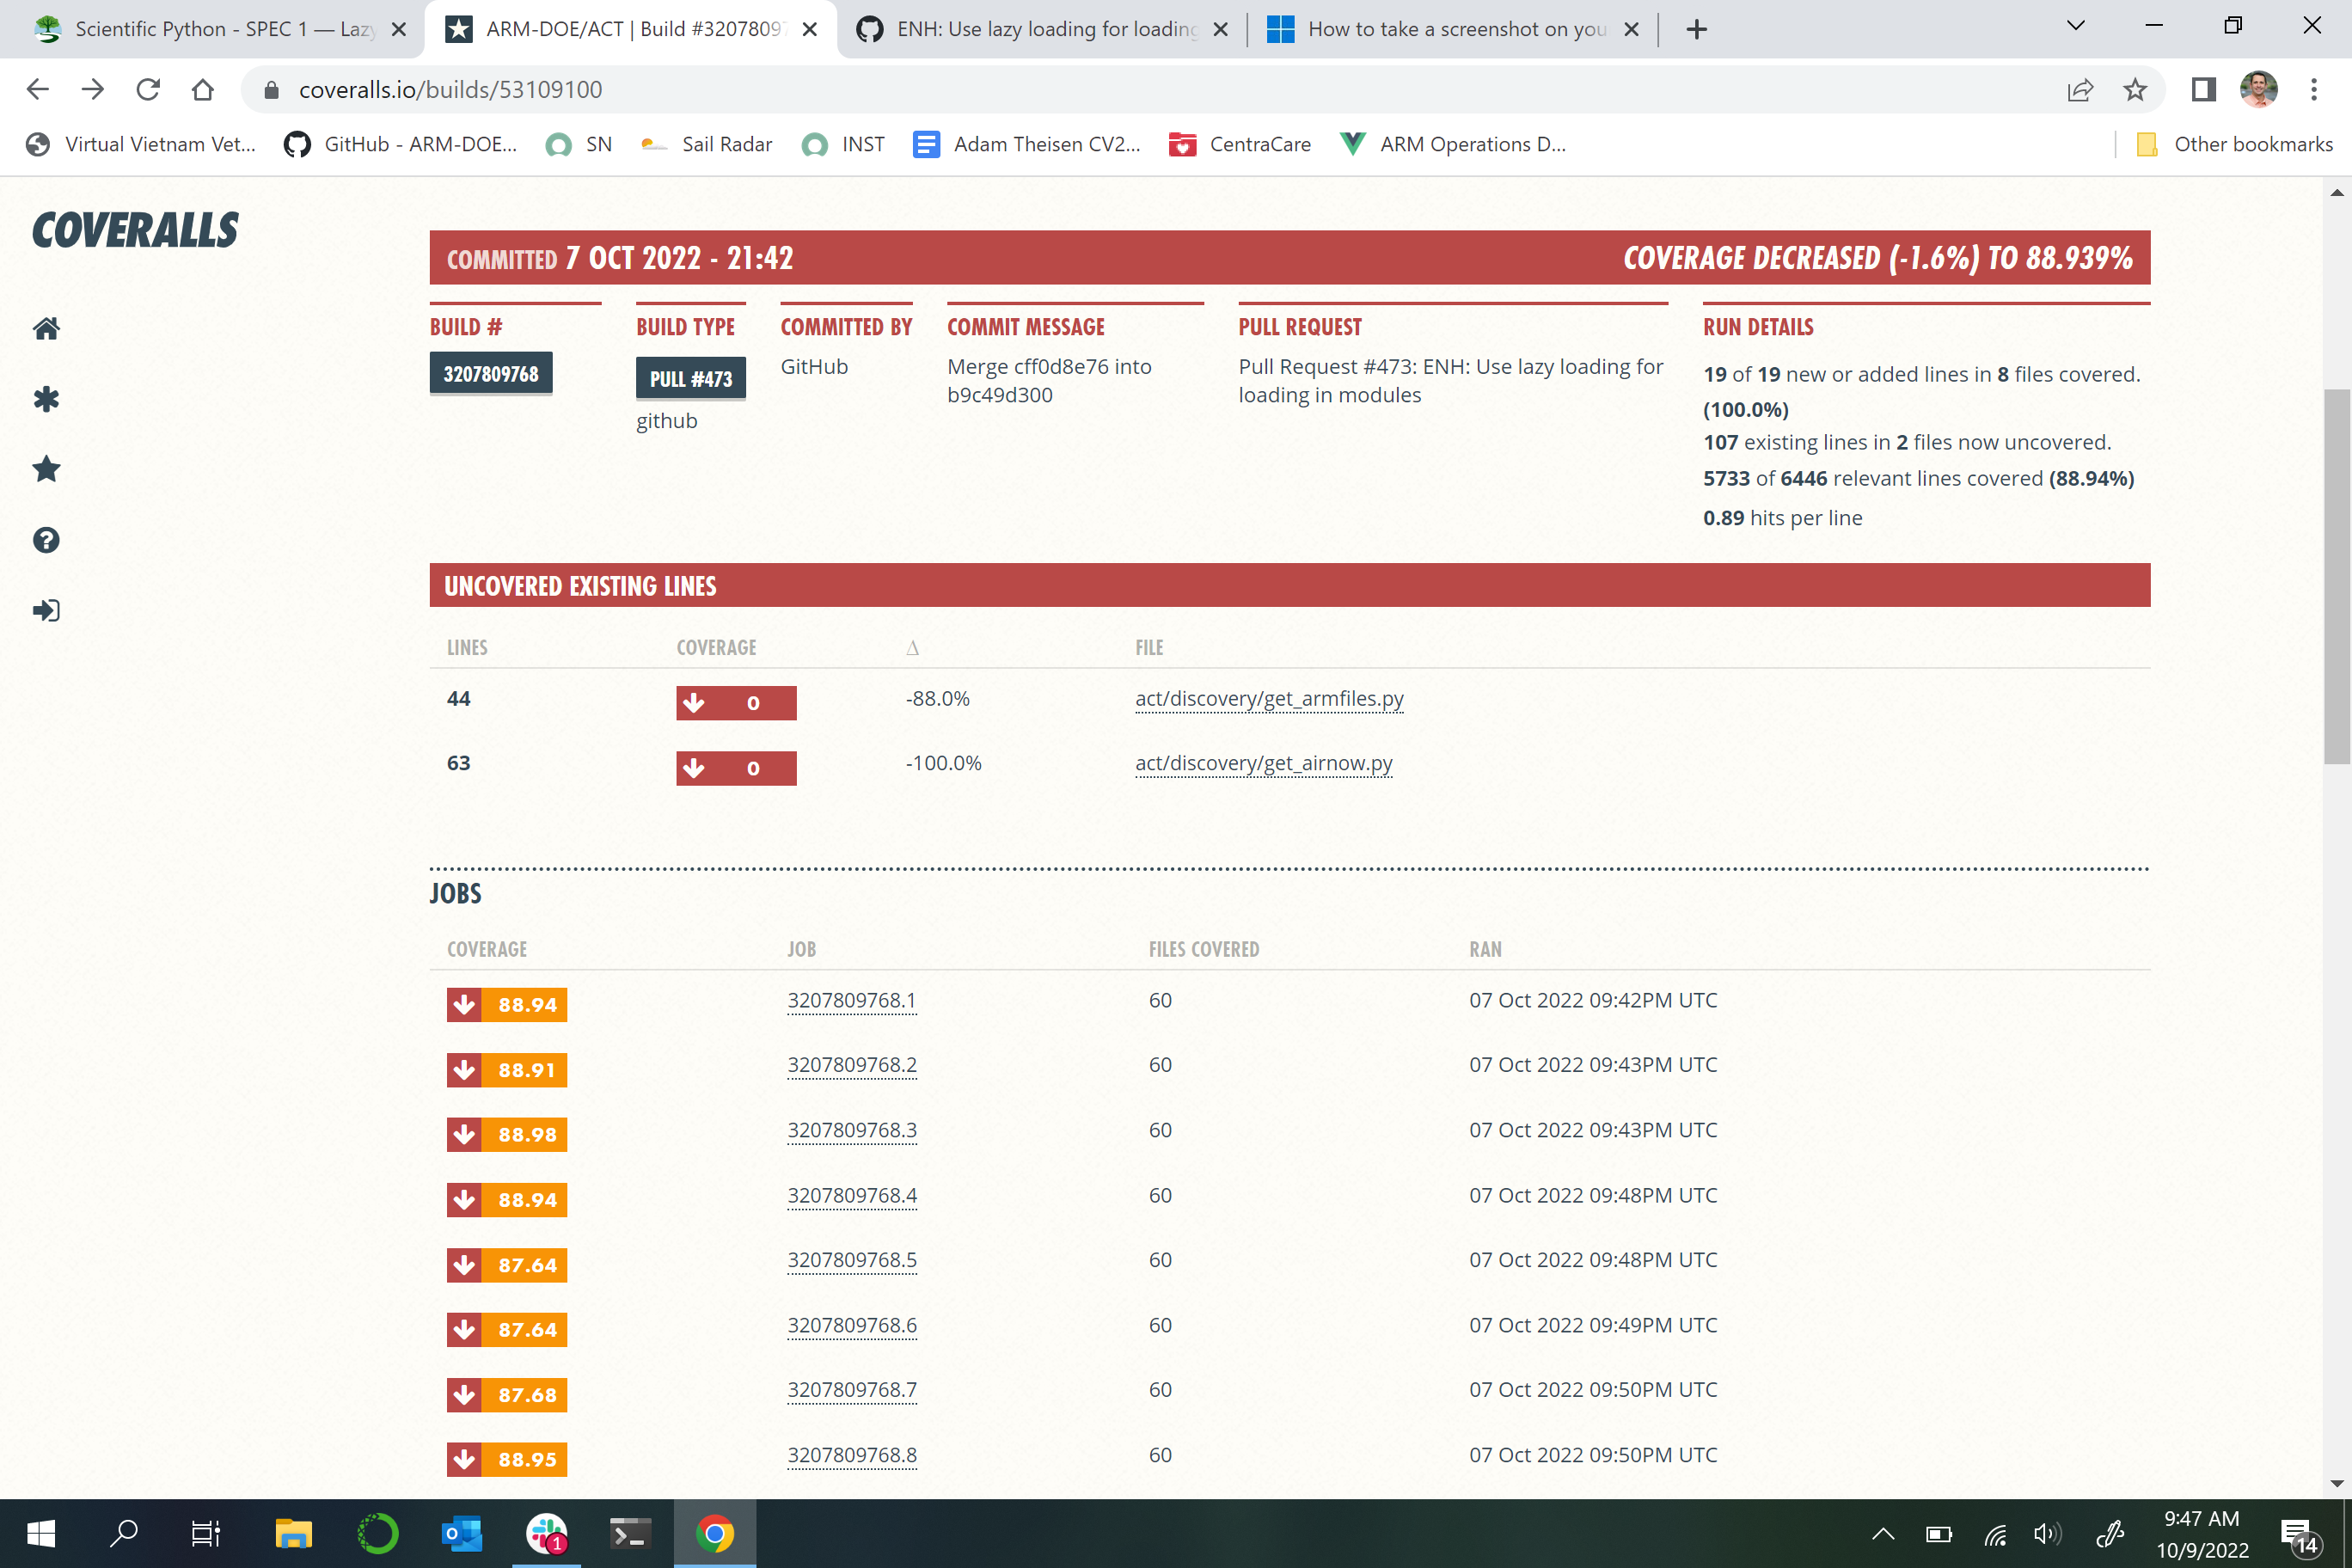Open act/discovery/get_armfiles.py file link

pos(1267,698)
